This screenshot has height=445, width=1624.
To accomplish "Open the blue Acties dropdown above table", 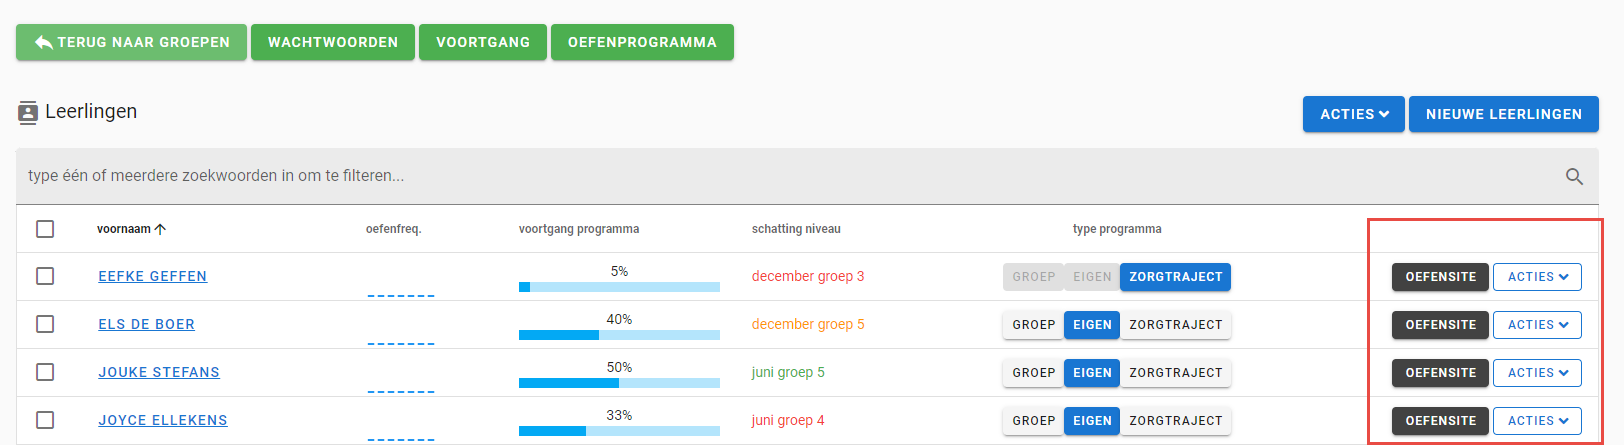I will pos(1354,114).
